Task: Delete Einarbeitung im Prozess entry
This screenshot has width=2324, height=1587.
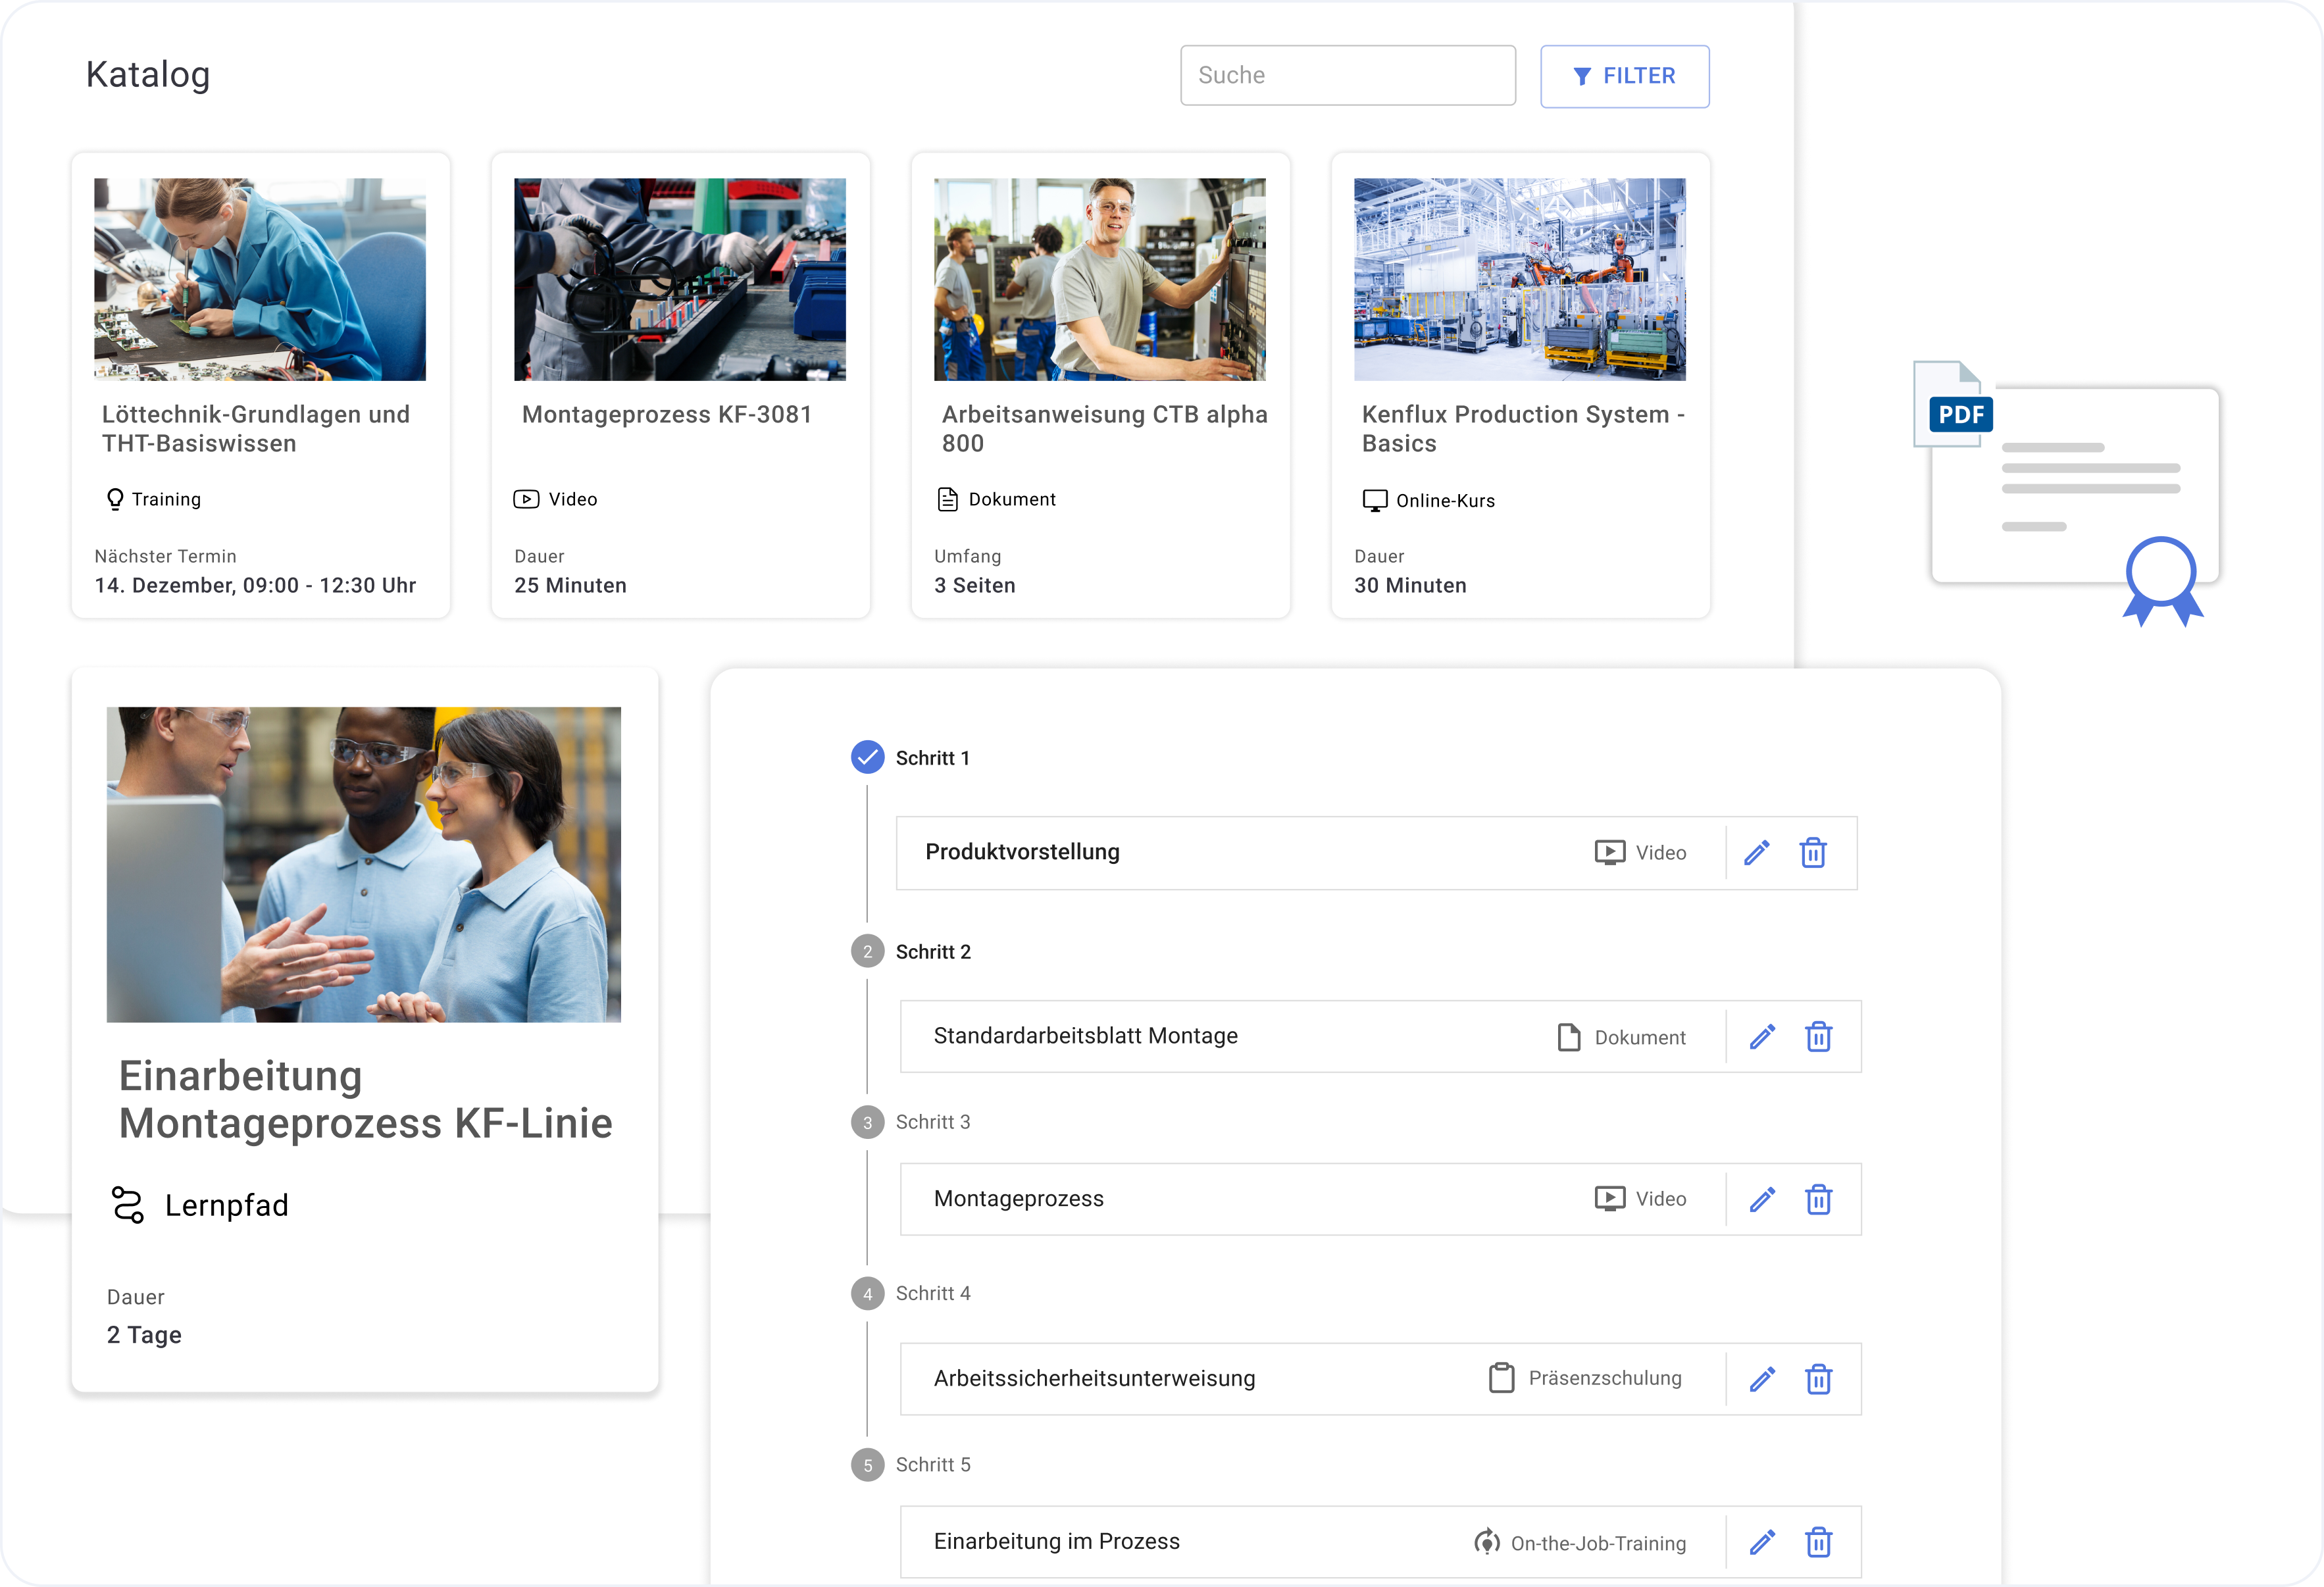Action: [x=1818, y=1542]
